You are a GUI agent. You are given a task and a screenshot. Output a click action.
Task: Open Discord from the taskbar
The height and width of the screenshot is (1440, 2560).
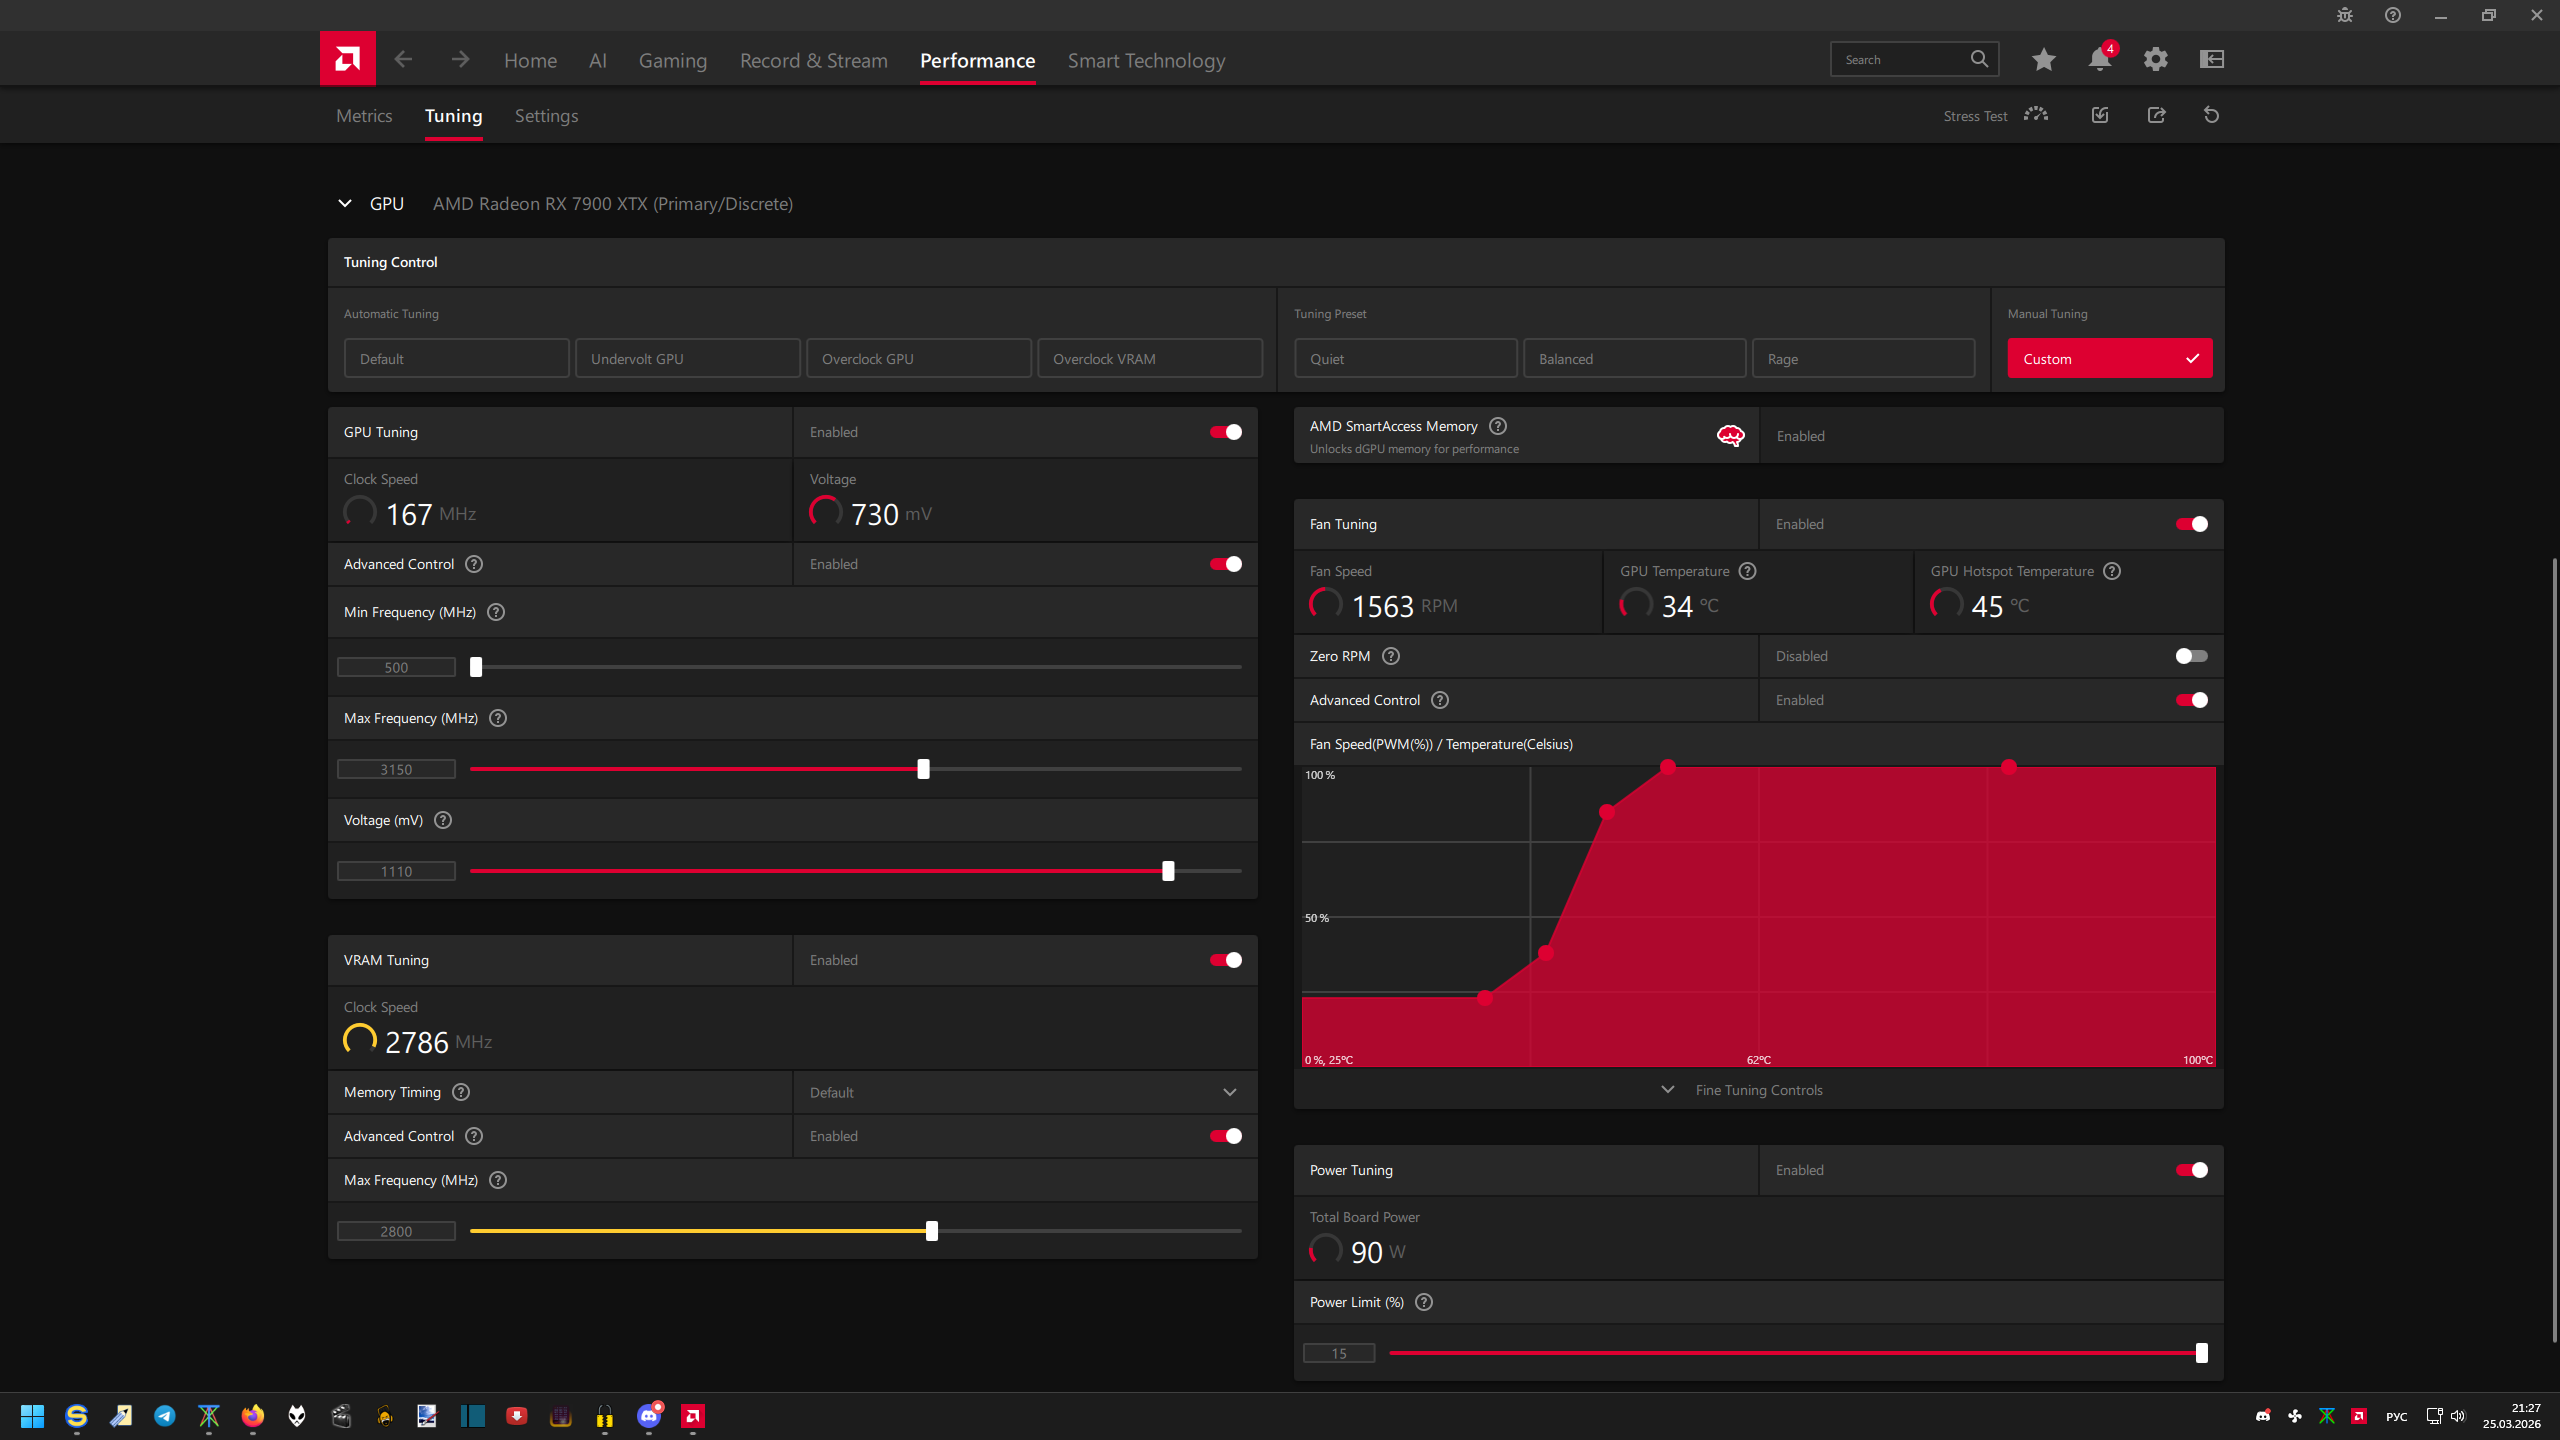(x=649, y=1416)
